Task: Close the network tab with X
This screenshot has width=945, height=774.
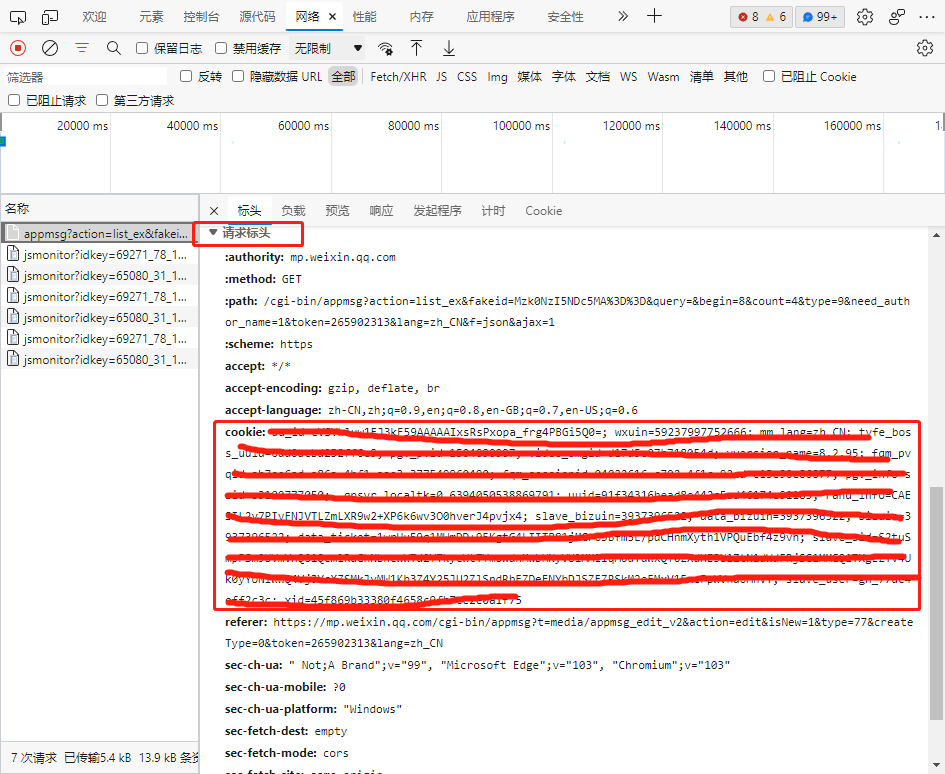Action: (x=332, y=17)
